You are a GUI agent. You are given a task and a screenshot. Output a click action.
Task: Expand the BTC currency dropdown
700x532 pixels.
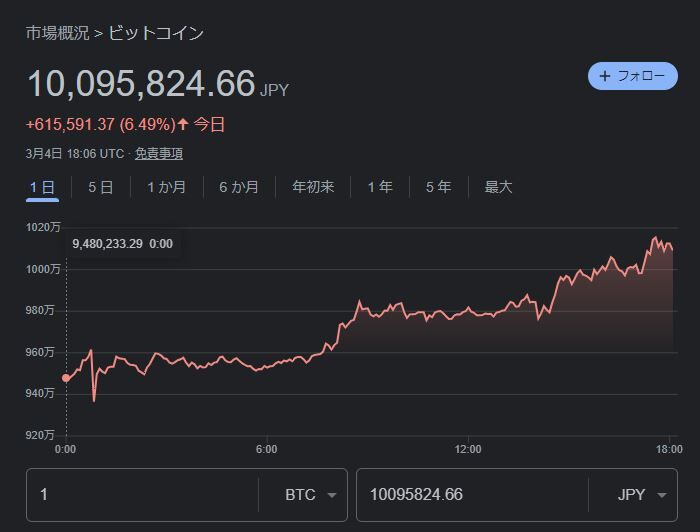point(310,495)
